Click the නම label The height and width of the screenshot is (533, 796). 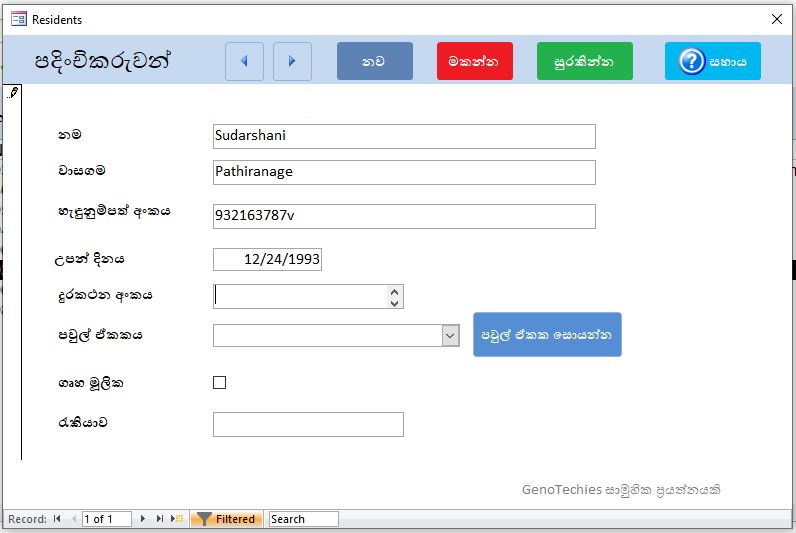(x=70, y=135)
